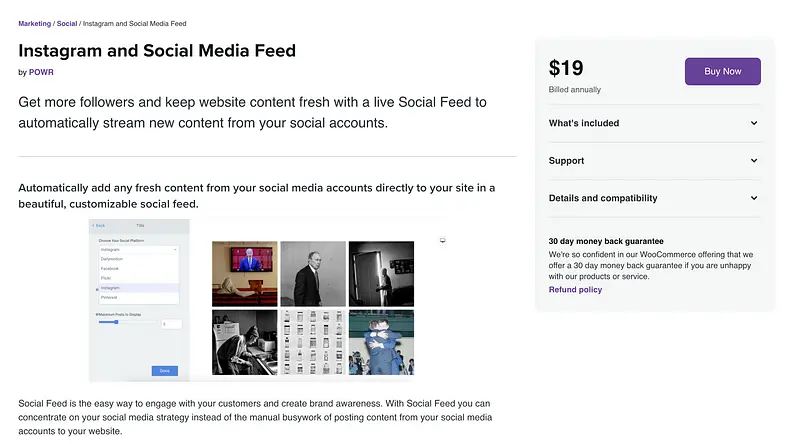Expand the Support section chevron
Image resolution: width=799 pixels, height=444 pixels.
tap(754, 161)
